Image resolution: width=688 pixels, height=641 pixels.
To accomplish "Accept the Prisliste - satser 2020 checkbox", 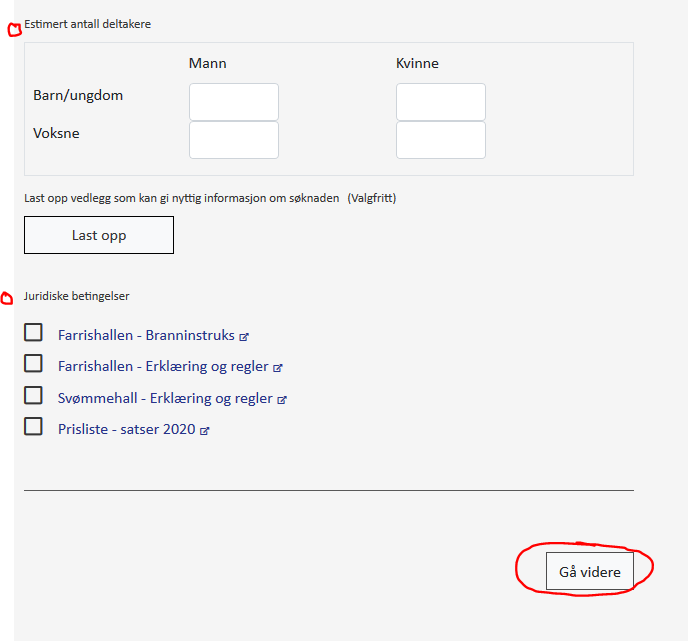I will 33,426.
